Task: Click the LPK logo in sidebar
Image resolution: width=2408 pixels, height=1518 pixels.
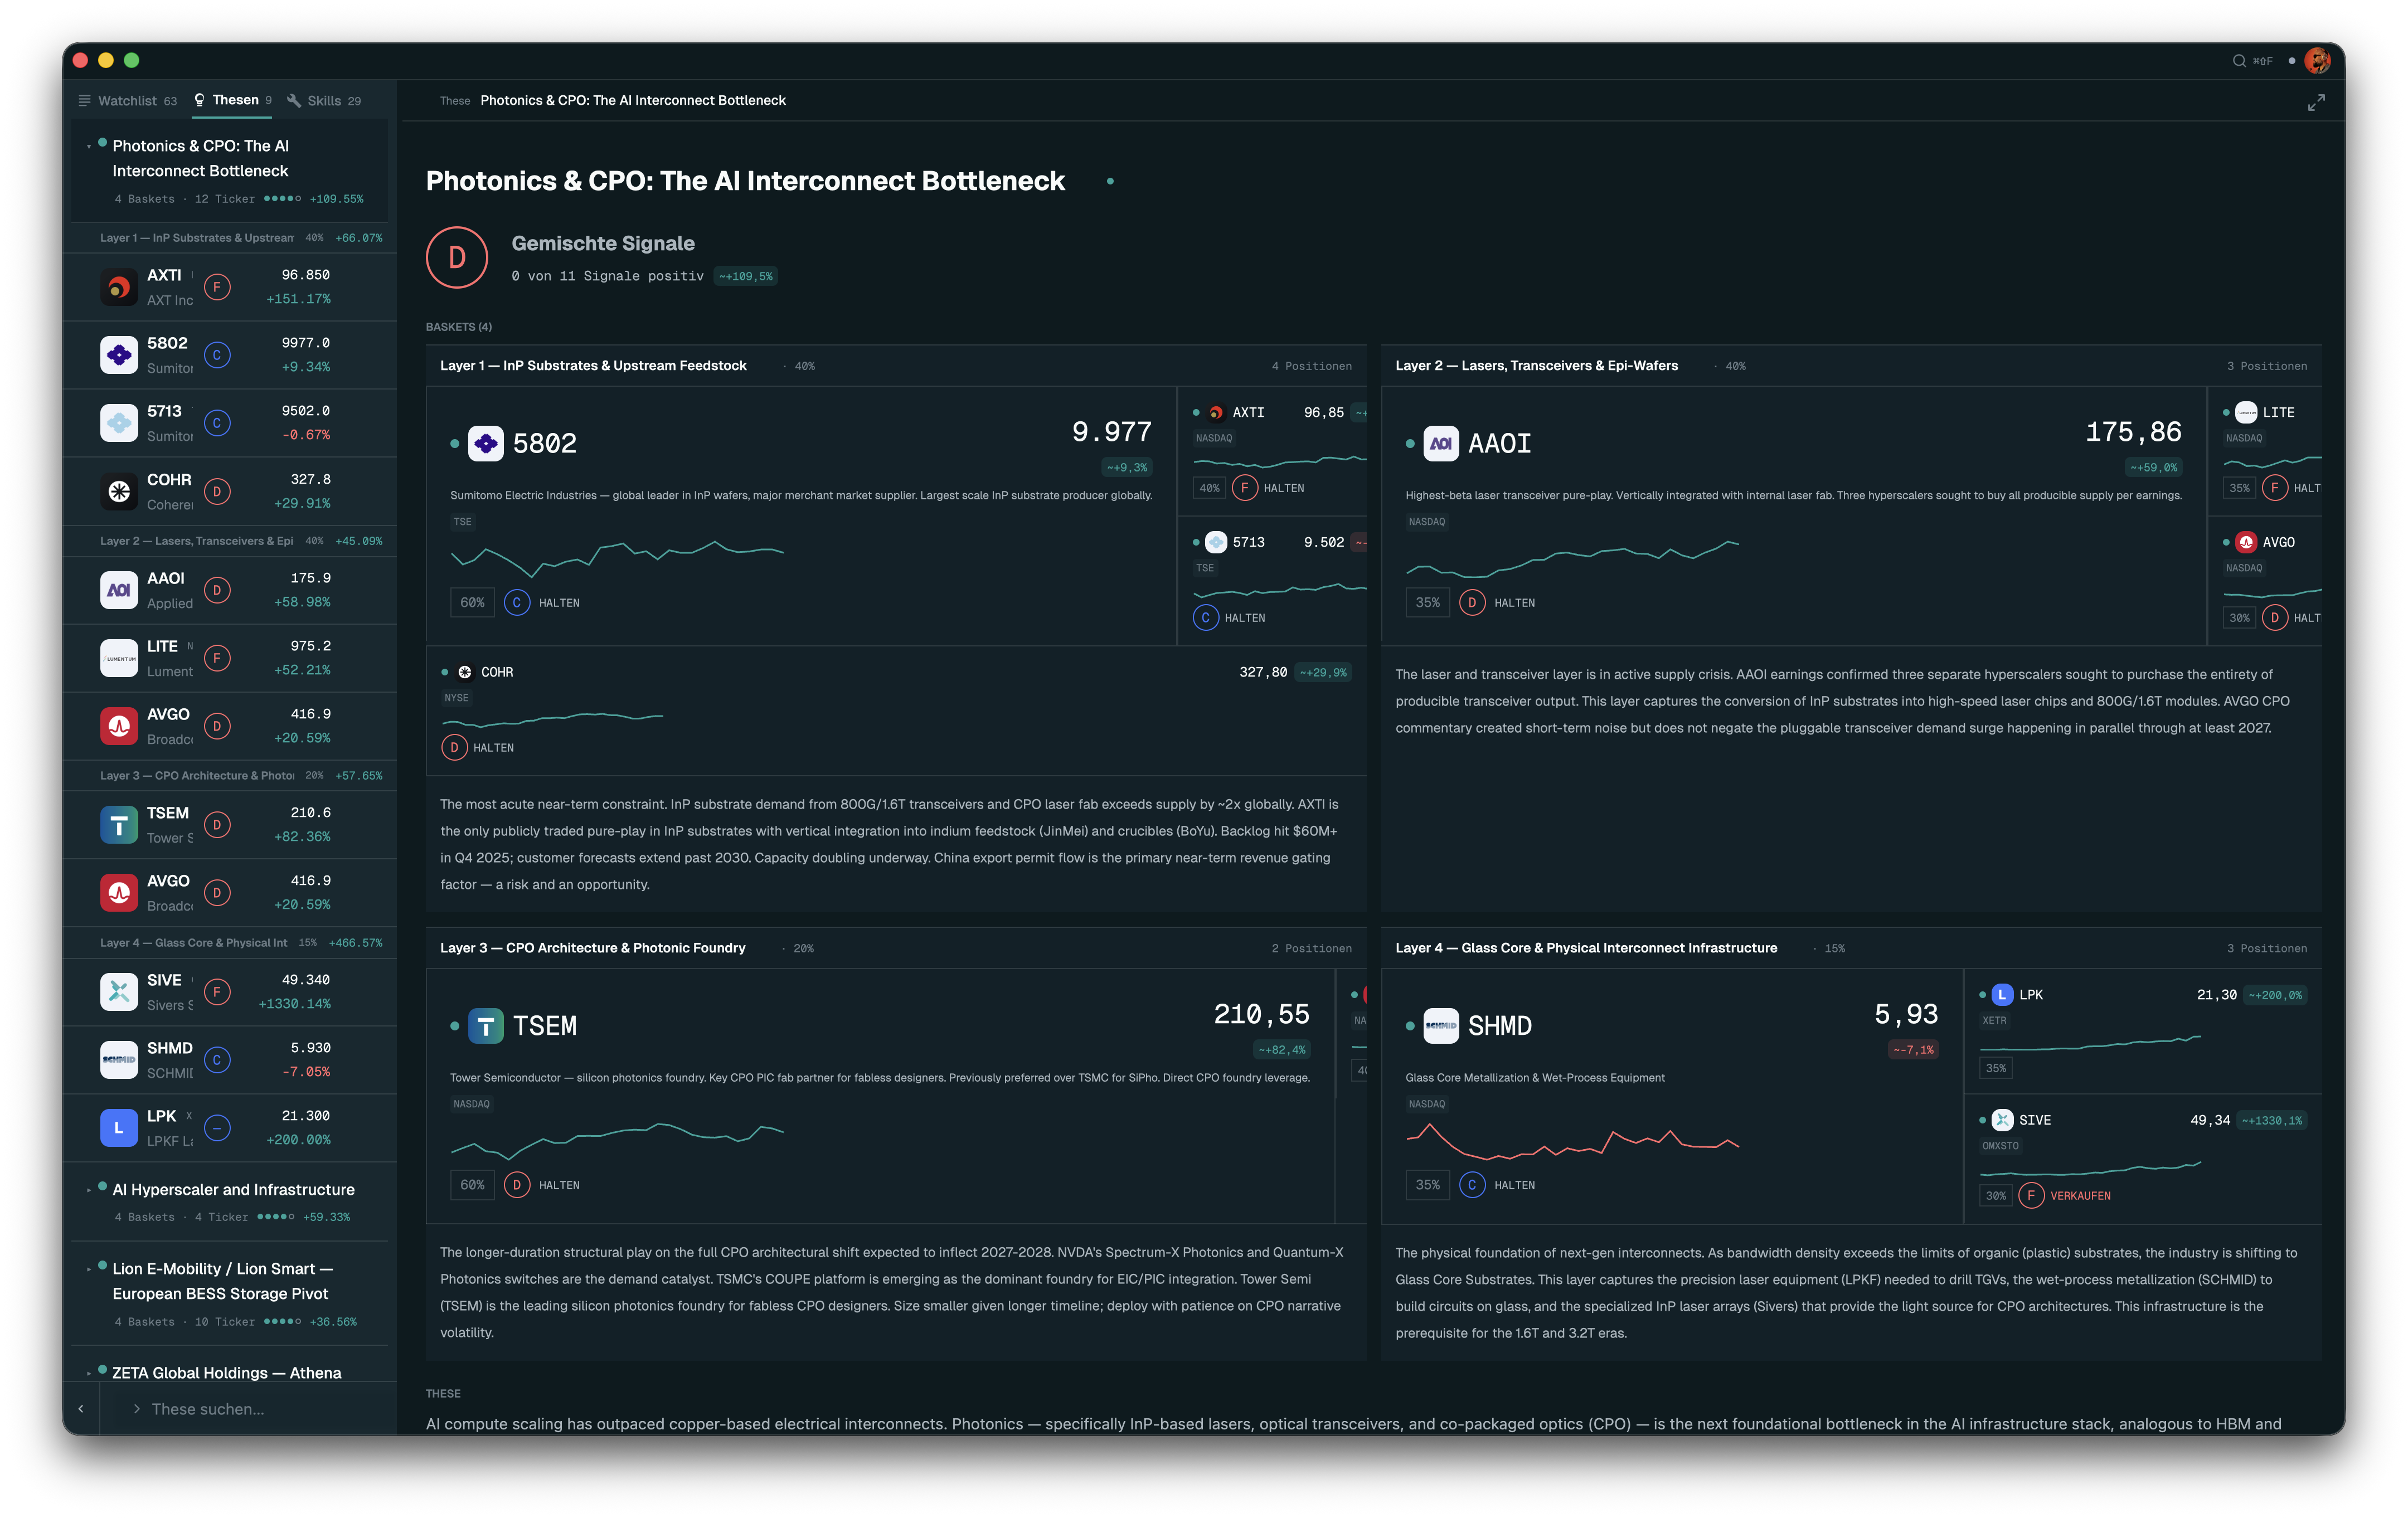Action: [119, 1128]
